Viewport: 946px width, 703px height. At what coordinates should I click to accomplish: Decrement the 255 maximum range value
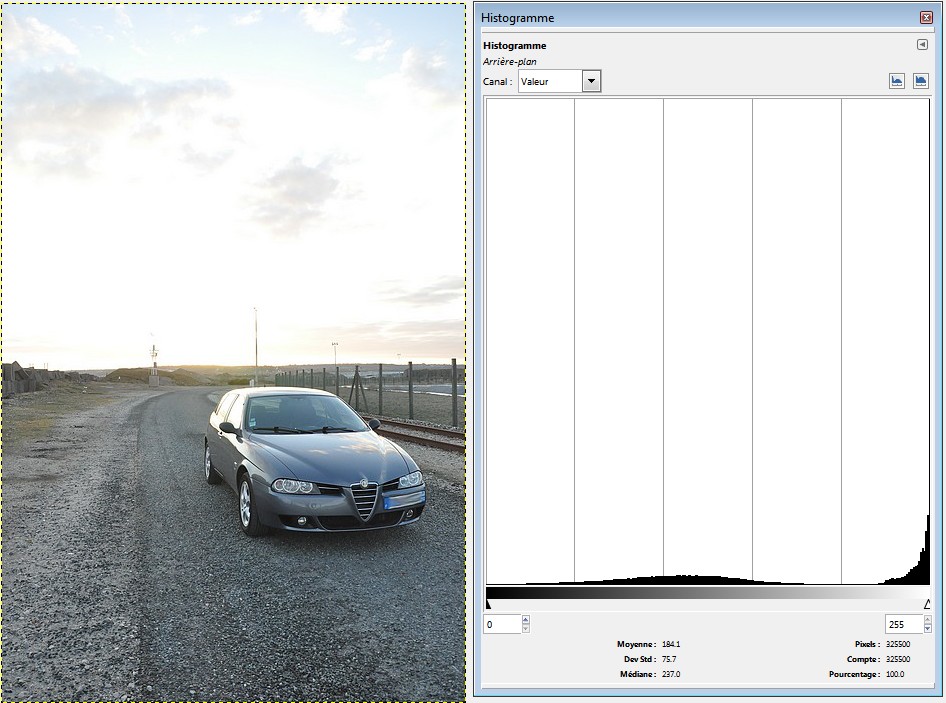(929, 628)
